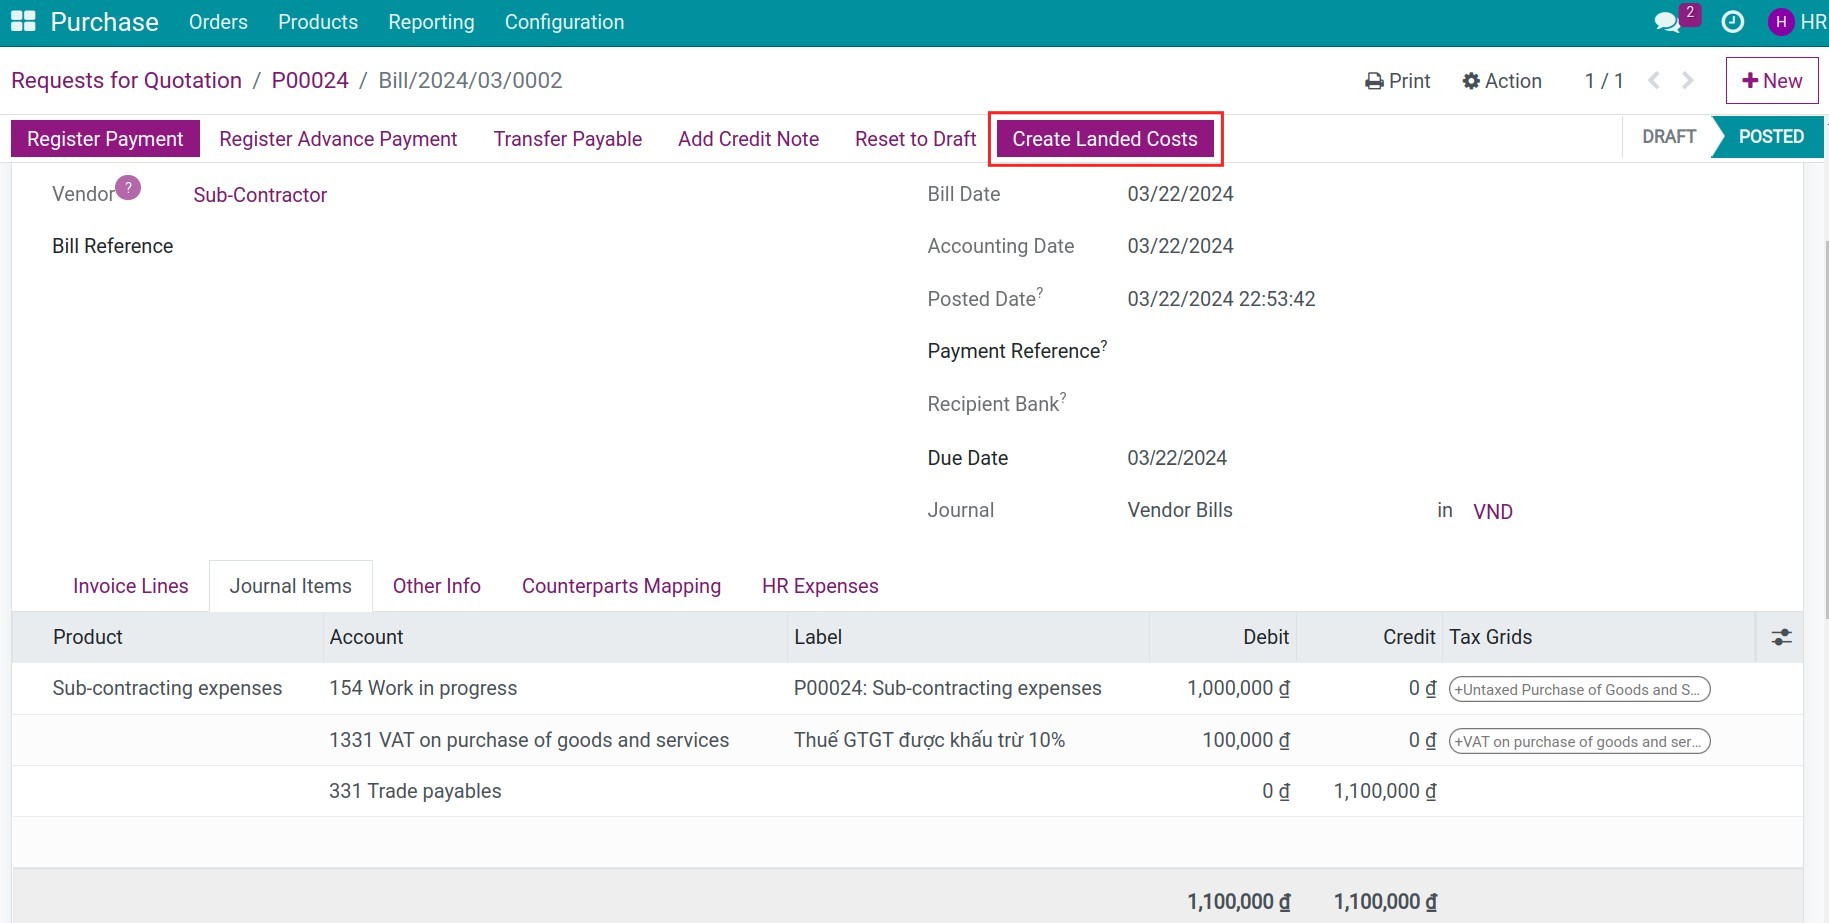Open the Reporting menu
This screenshot has width=1829, height=923.
pos(431,22)
